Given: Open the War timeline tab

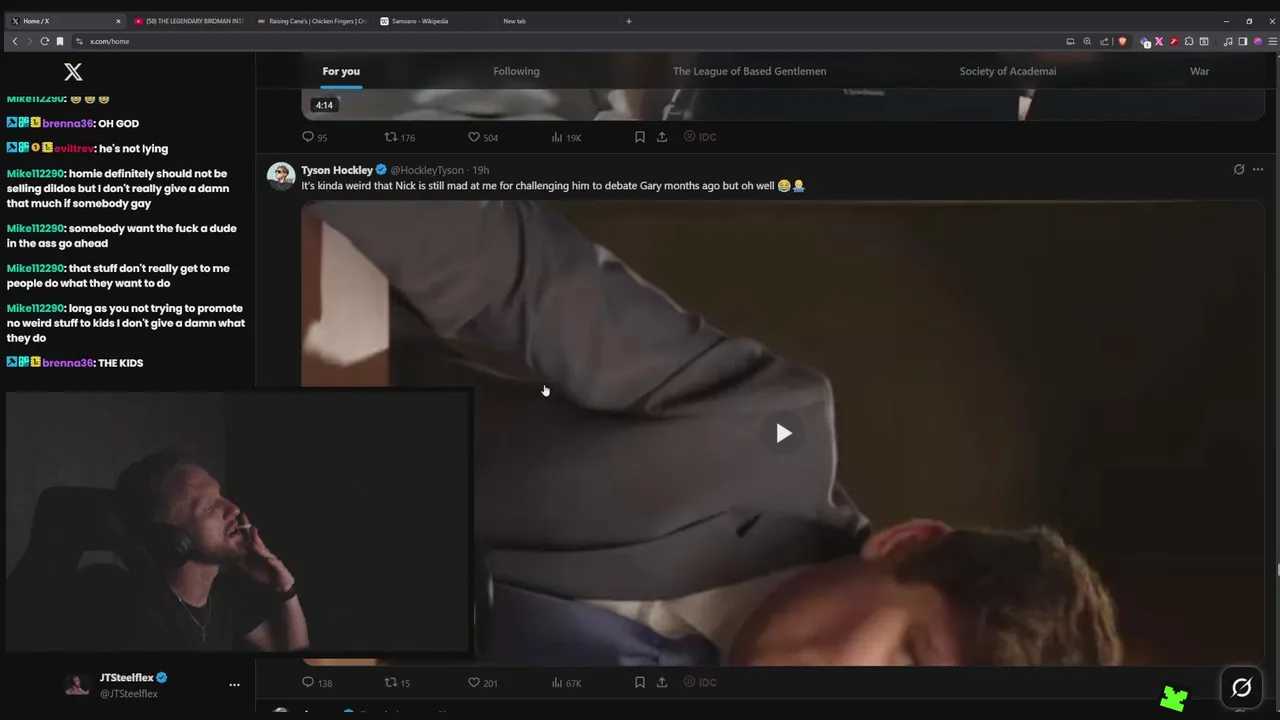Looking at the screenshot, I should click(x=1199, y=71).
